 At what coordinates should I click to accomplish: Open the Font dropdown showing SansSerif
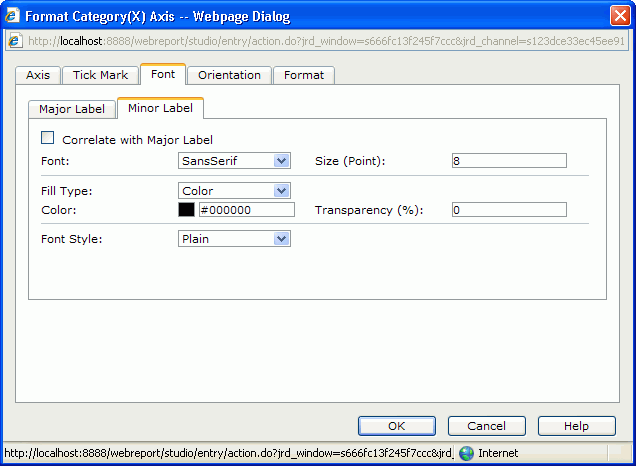pos(281,160)
